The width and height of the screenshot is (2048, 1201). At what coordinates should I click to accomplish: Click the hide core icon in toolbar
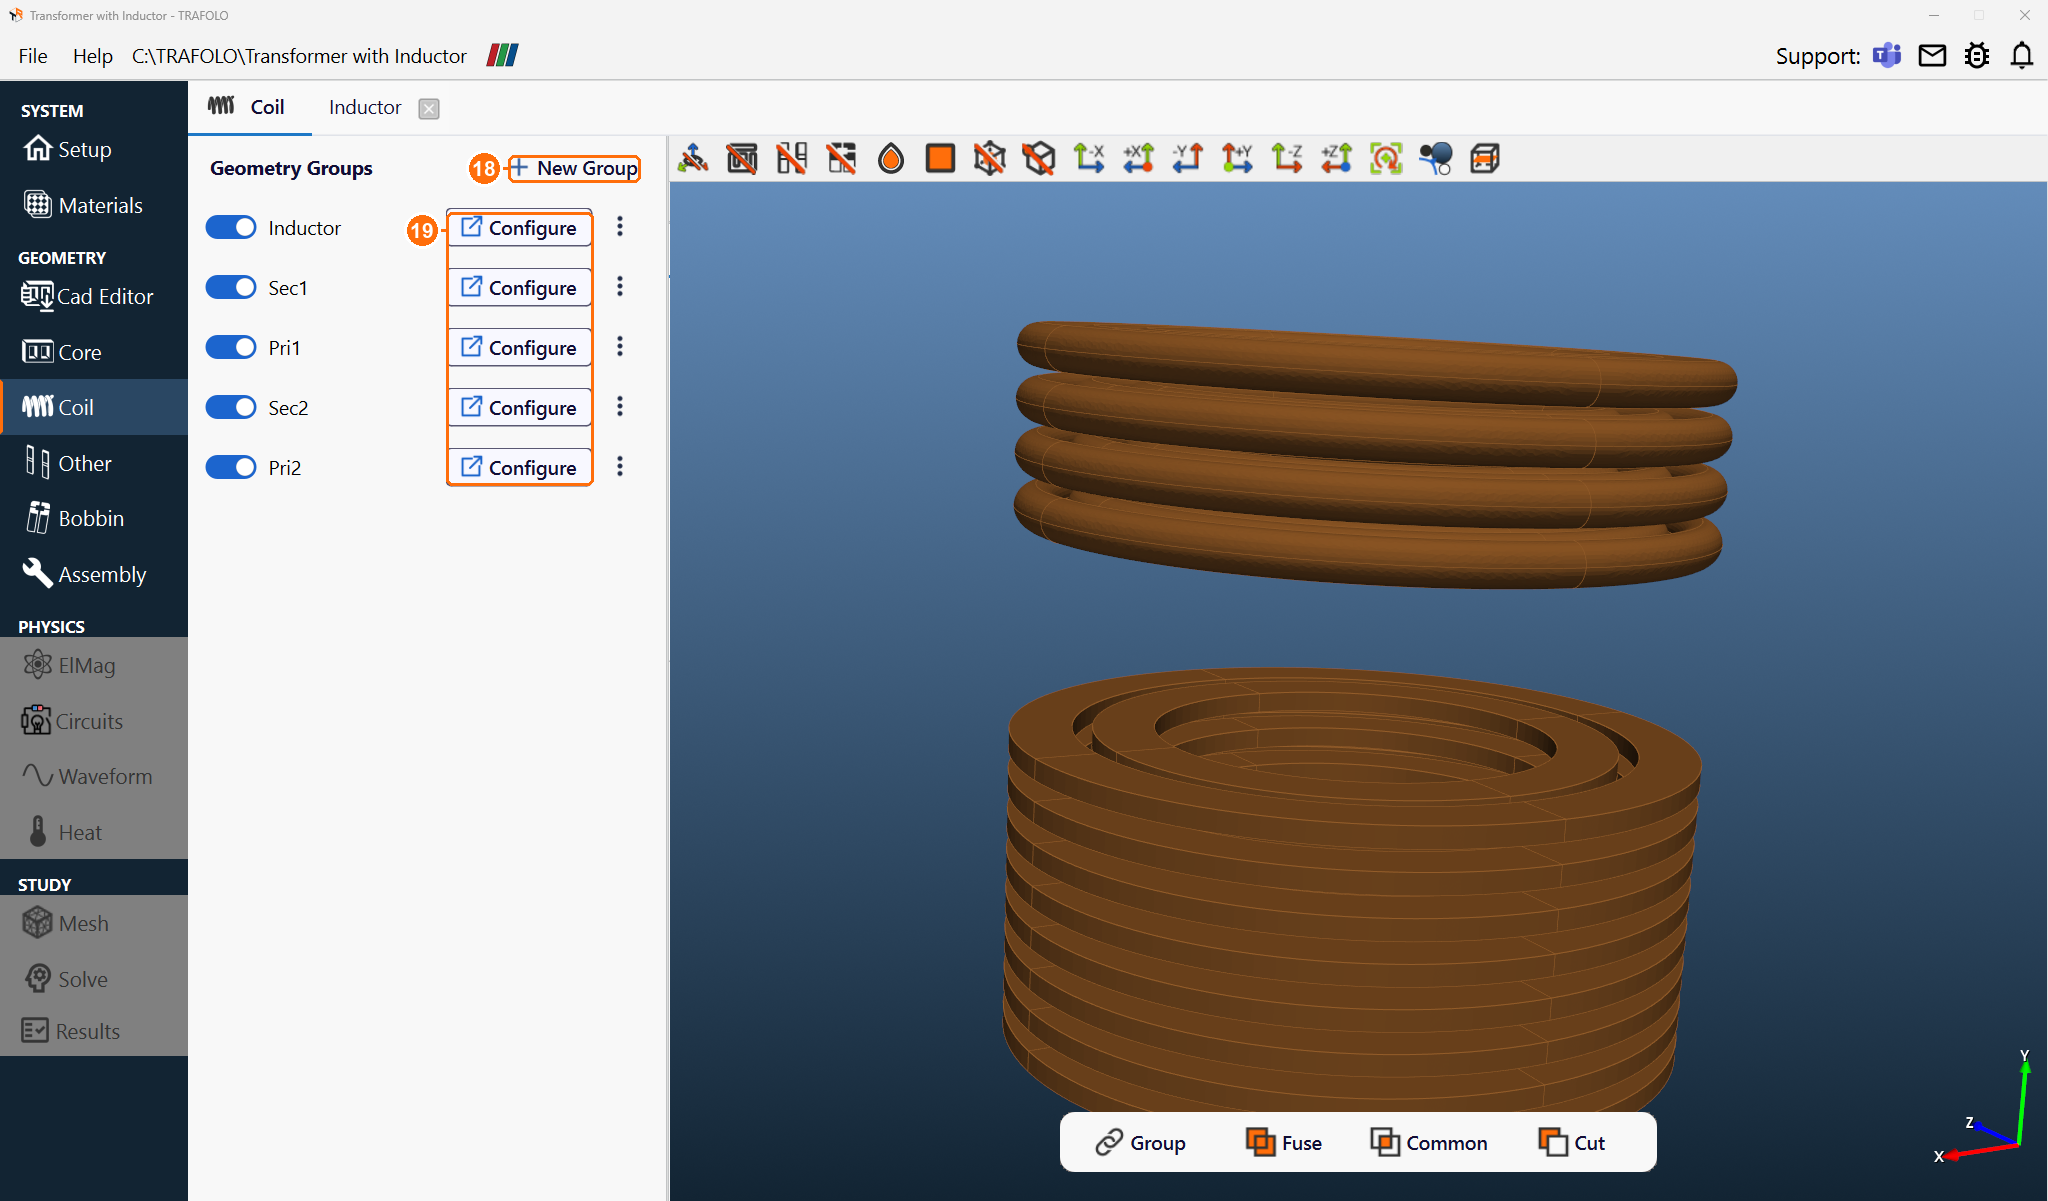click(x=742, y=158)
